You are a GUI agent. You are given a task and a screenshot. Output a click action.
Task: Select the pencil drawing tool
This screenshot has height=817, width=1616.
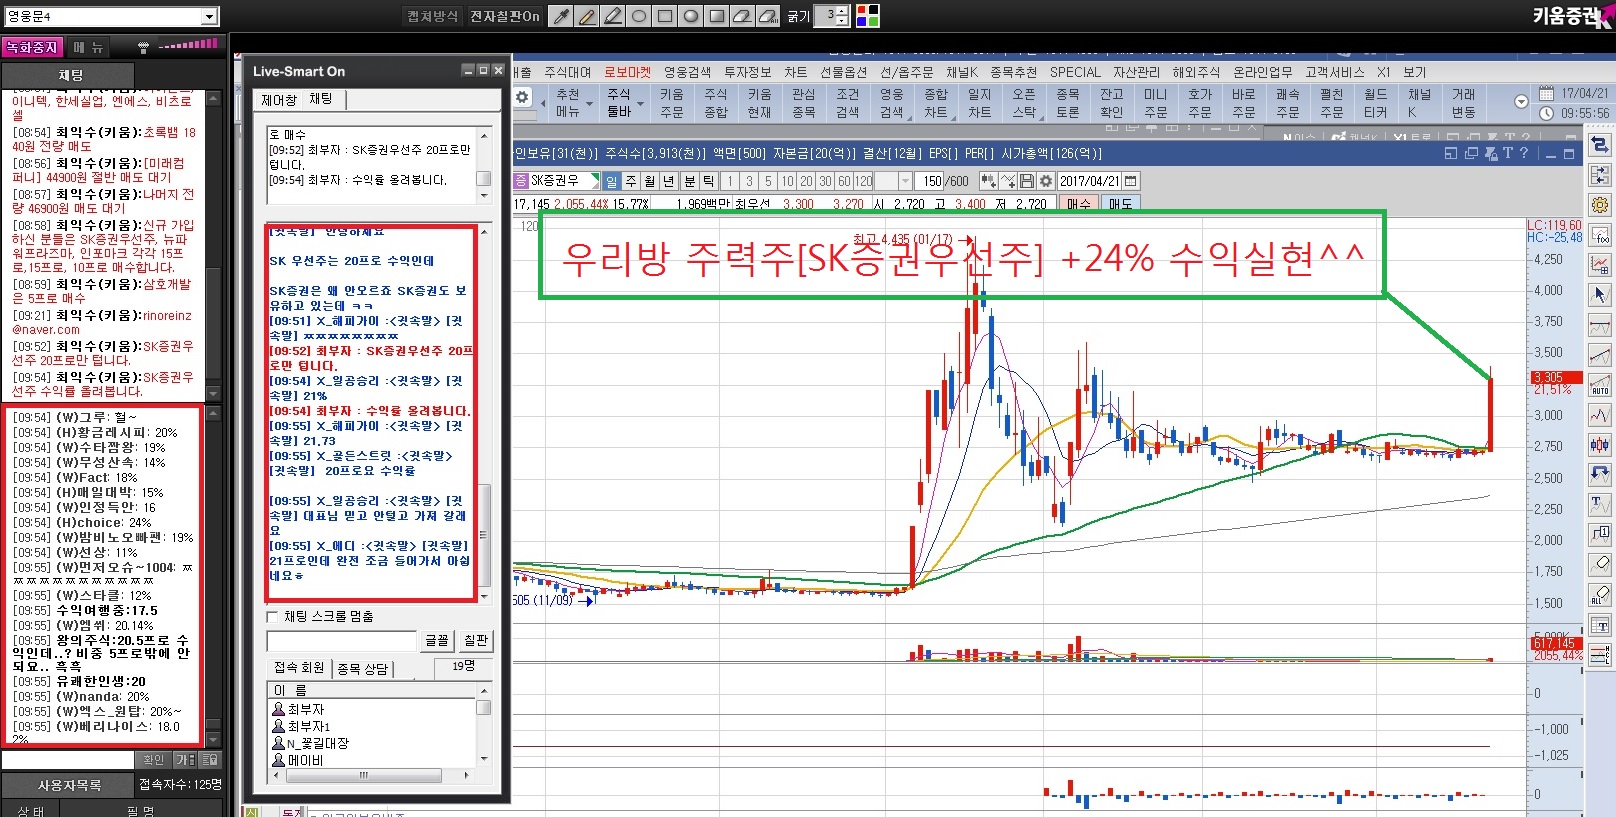[x=587, y=16]
